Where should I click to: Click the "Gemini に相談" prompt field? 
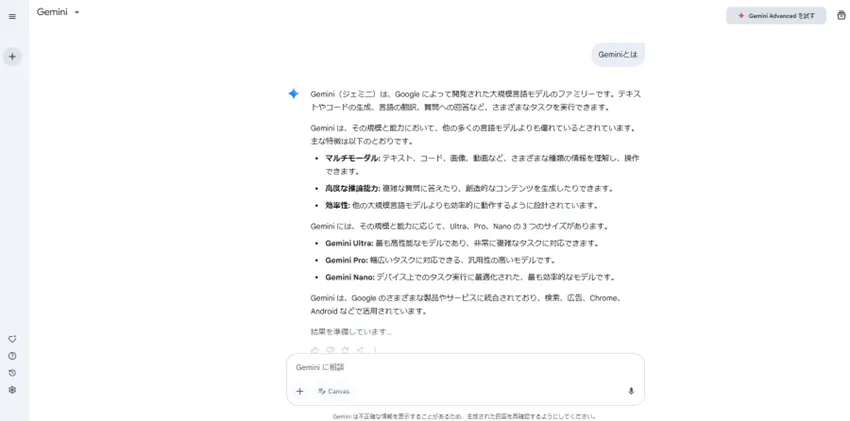click(x=465, y=367)
